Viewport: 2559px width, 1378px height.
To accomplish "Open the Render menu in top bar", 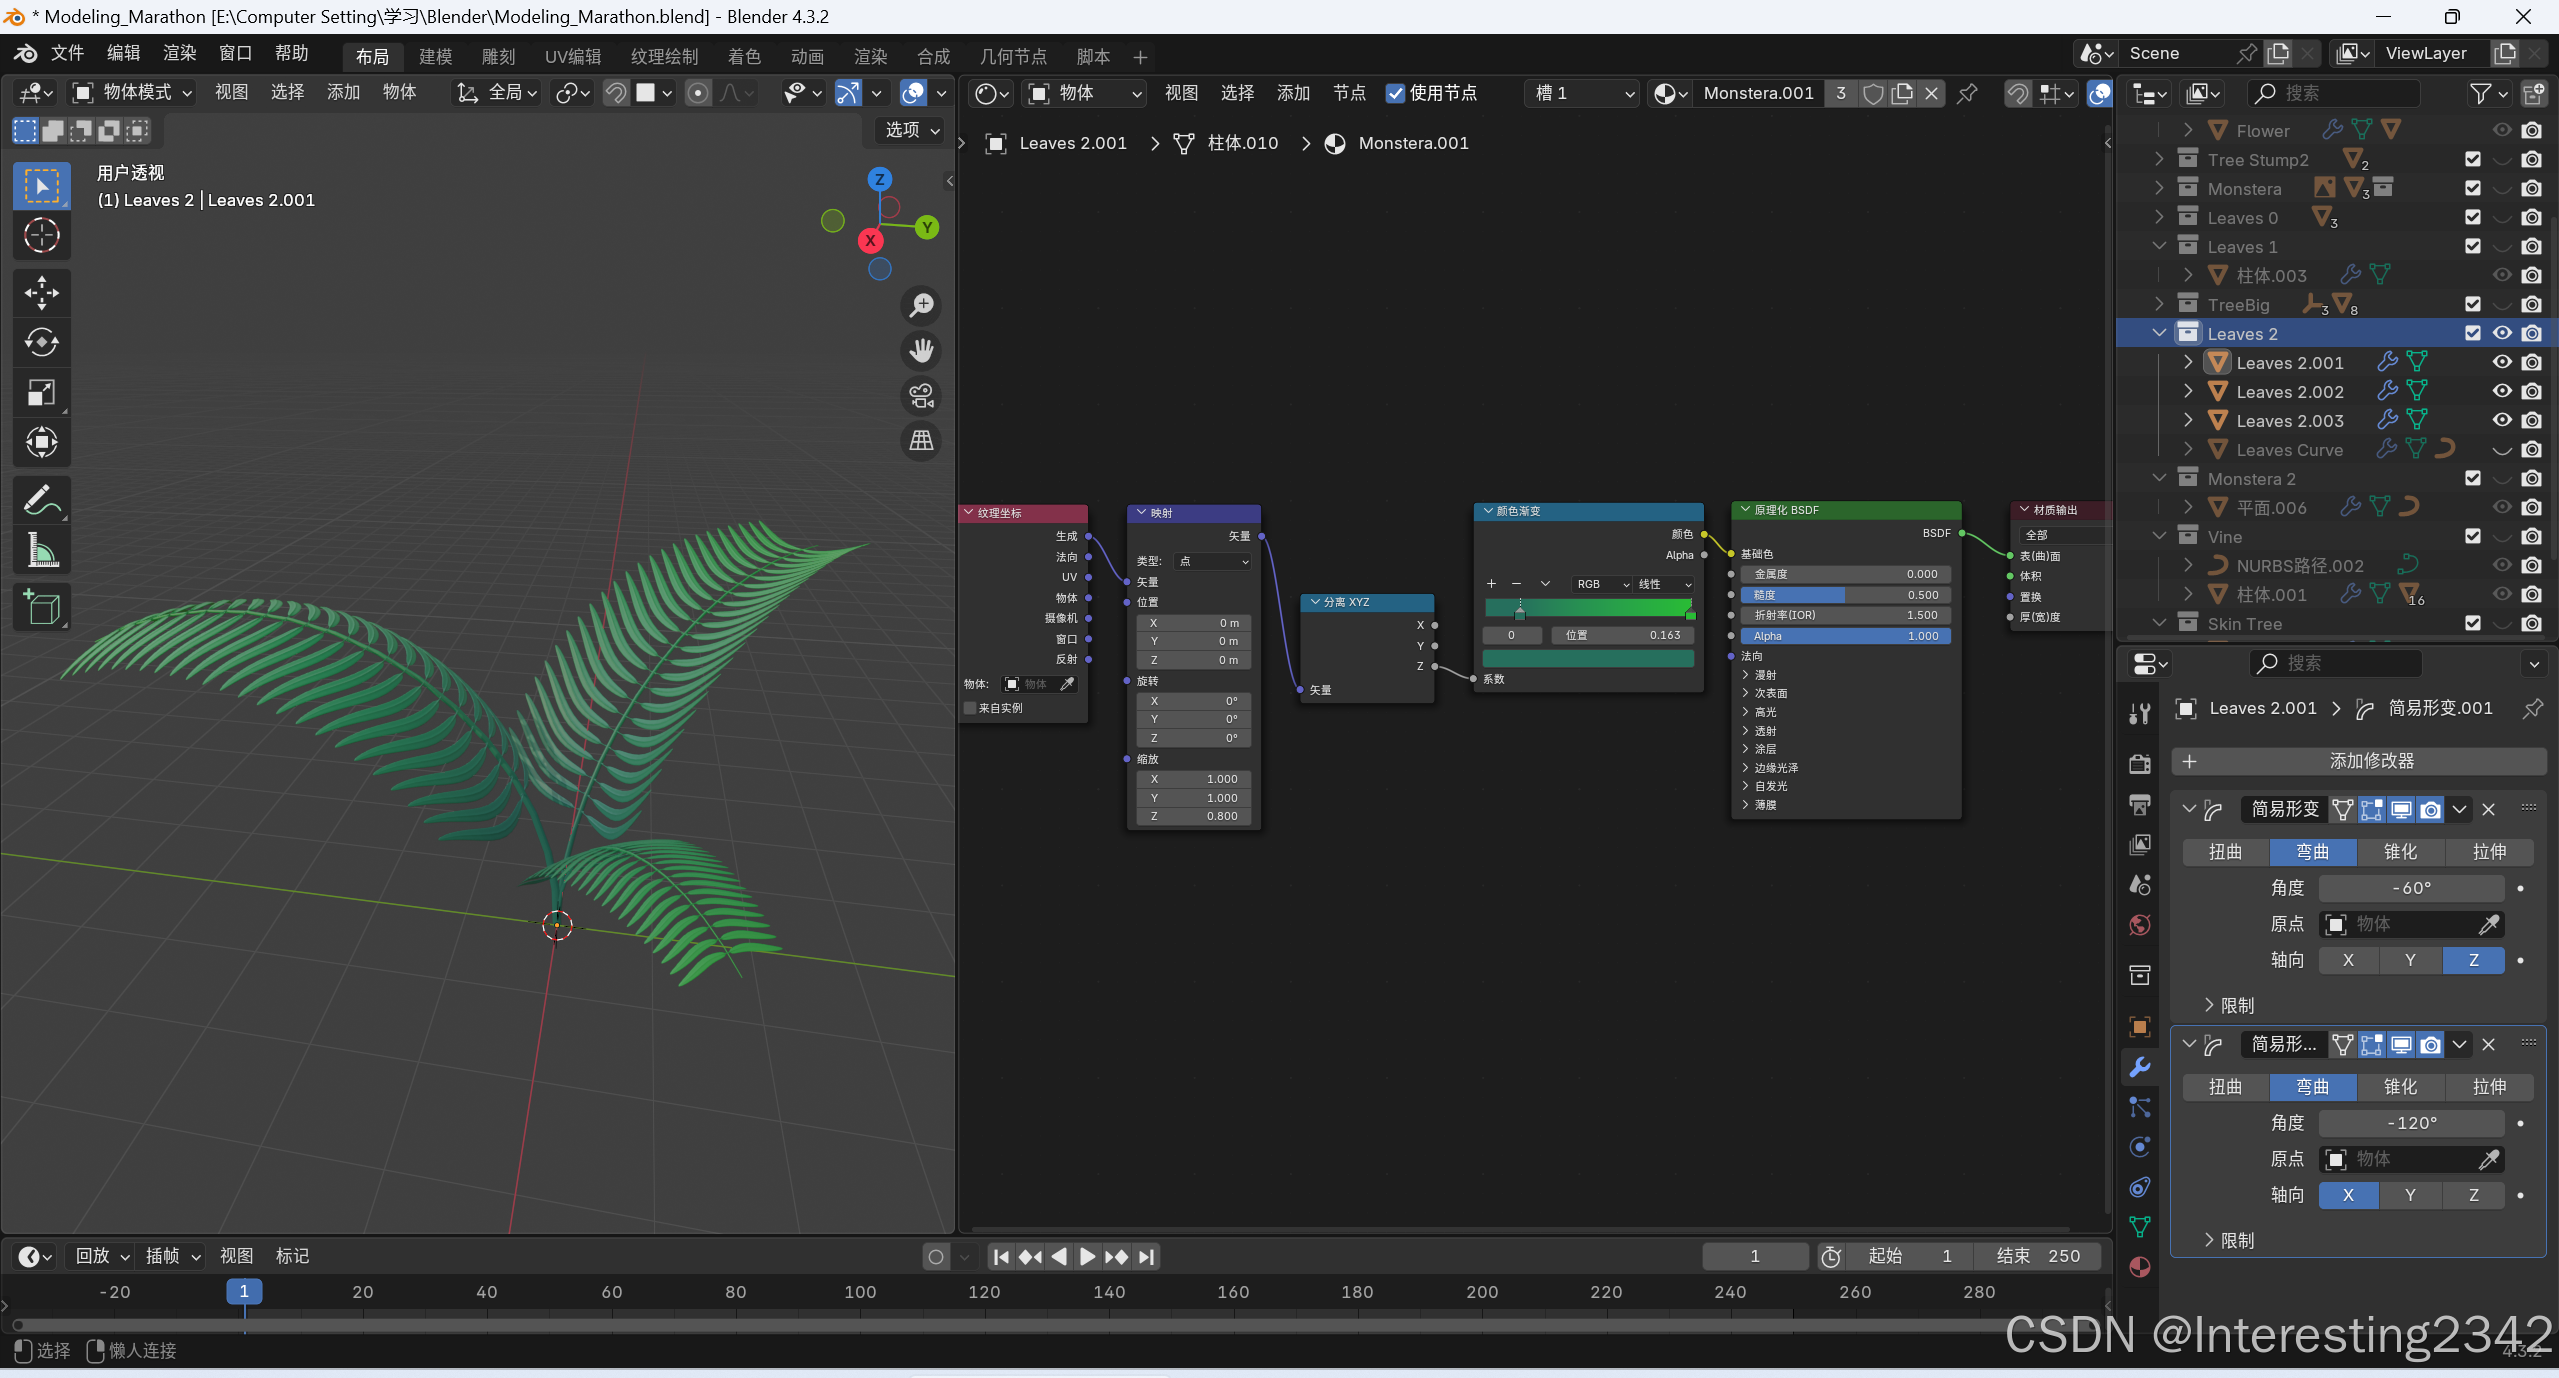I will click(179, 53).
